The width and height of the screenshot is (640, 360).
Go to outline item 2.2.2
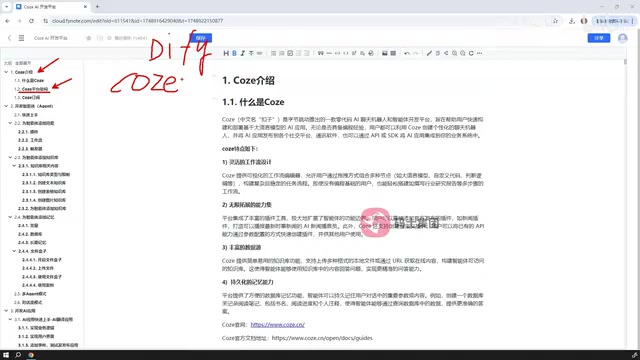point(30,140)
